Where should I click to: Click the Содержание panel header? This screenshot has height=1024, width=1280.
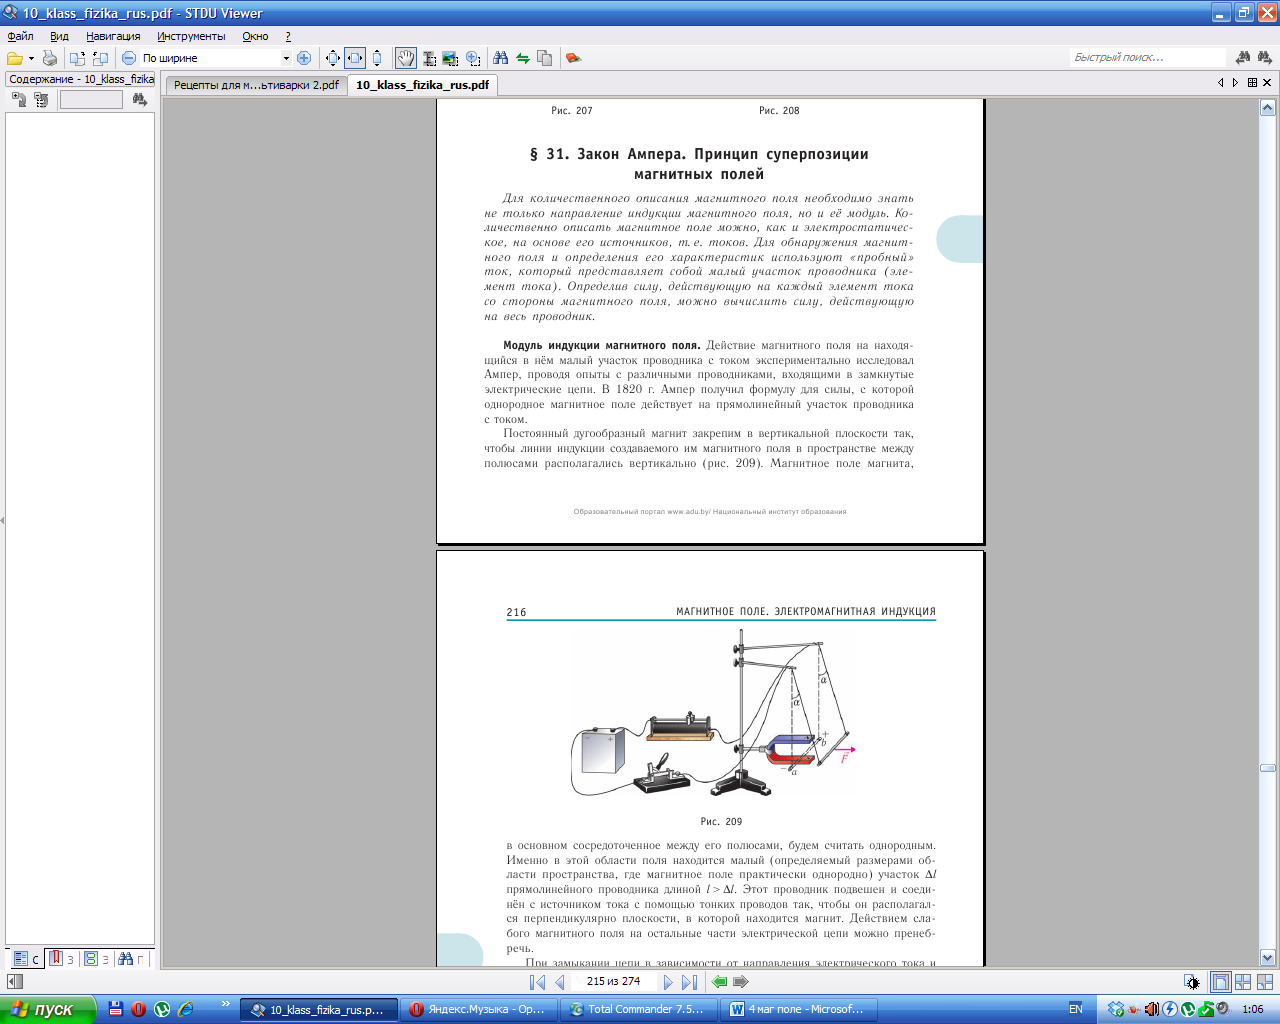click(x=80, y=79)
